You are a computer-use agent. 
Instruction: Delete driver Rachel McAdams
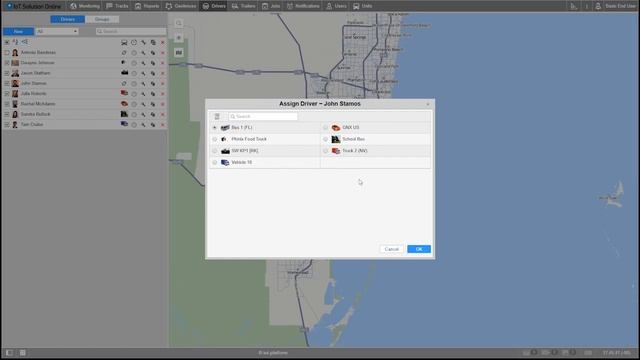click(162, 104)
